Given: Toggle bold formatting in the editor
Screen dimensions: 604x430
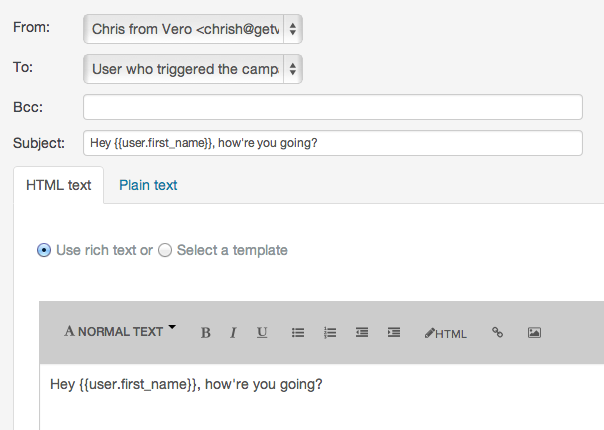Looking at the screenshot, I should [x=206, y=333].
